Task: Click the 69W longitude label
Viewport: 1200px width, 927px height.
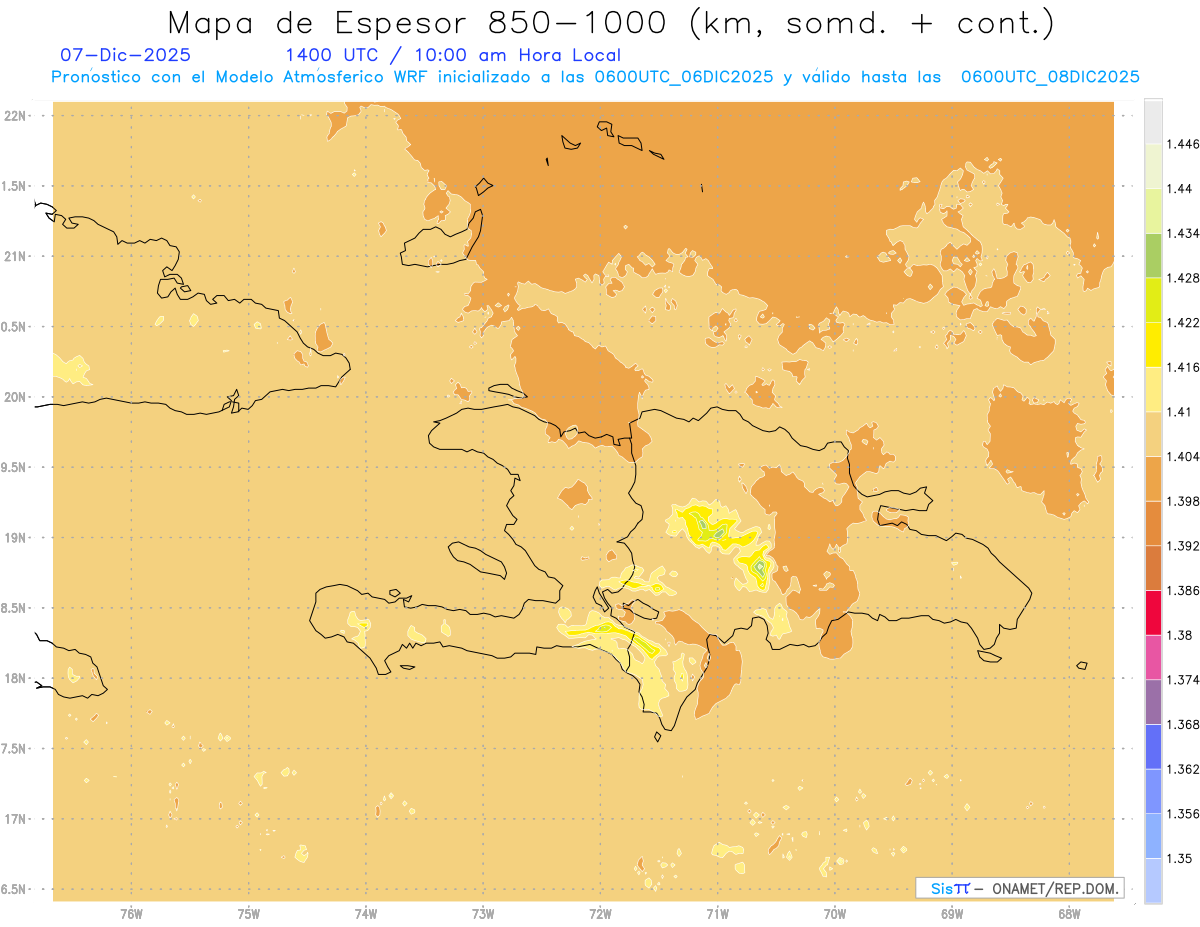Action: pyautogui.click(x=952, y=913)
